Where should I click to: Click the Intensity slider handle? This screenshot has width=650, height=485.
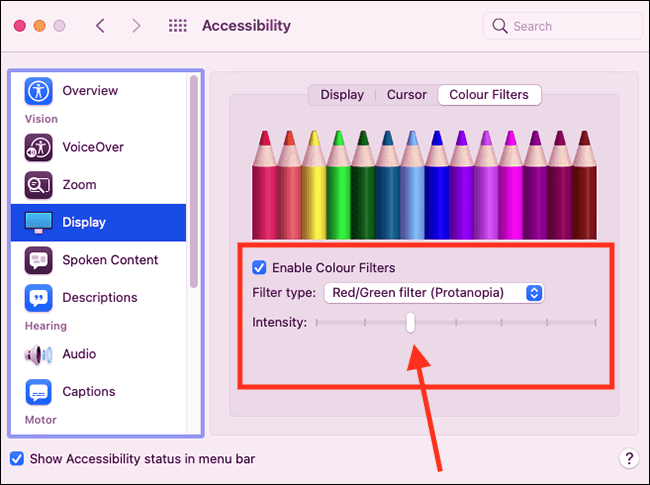click(x=410, y=323)
